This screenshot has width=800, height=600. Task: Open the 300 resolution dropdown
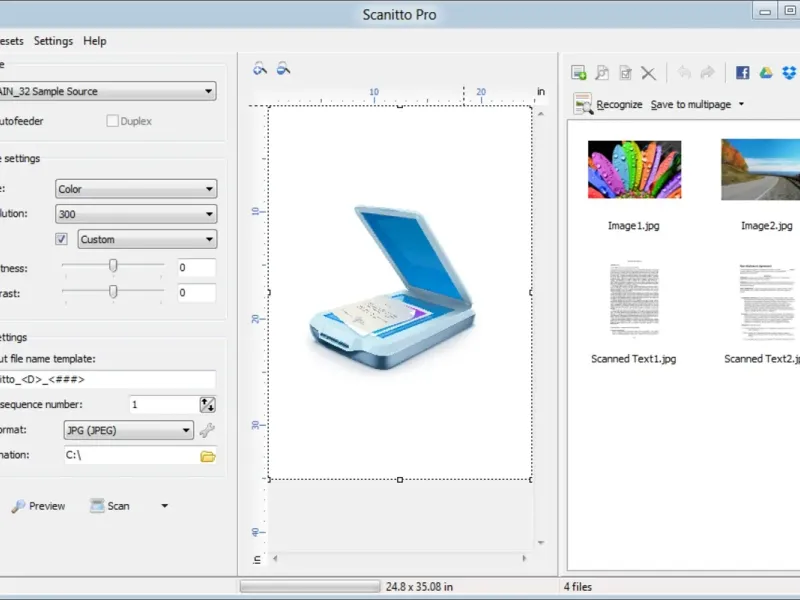[136, 214]
